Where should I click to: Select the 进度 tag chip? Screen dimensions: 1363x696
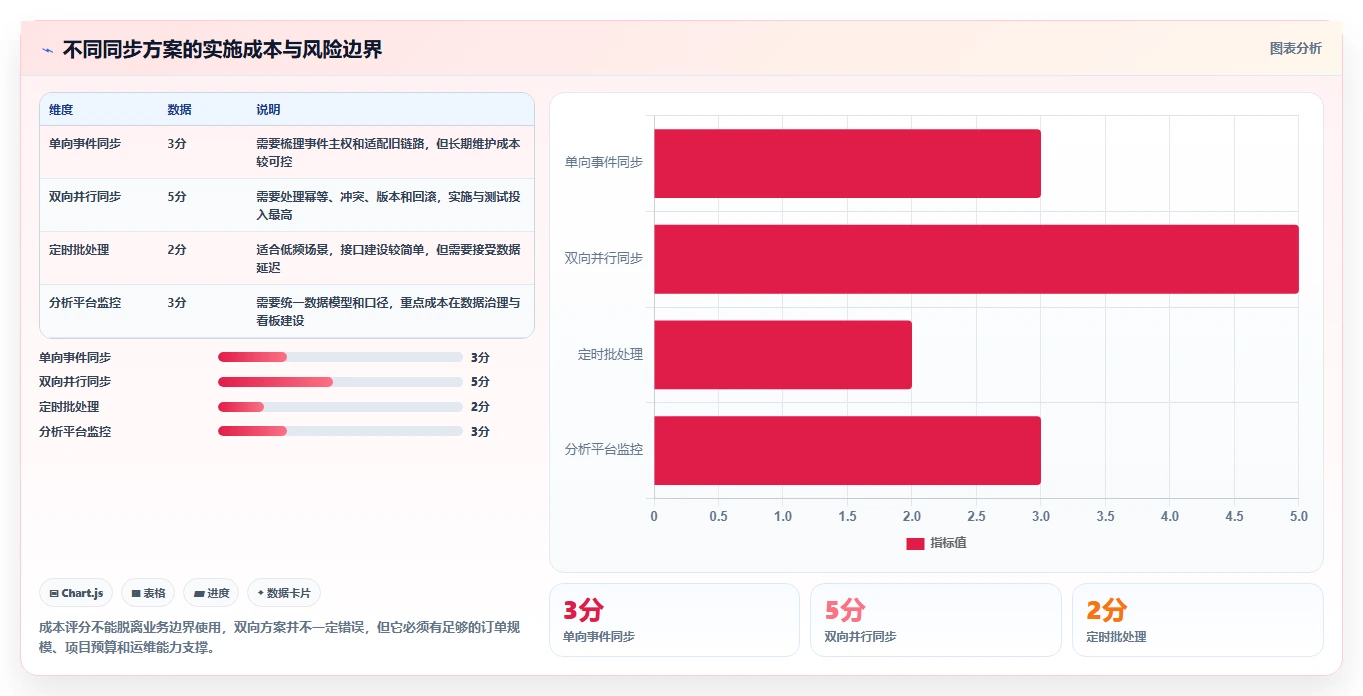(x=211, y=593)
